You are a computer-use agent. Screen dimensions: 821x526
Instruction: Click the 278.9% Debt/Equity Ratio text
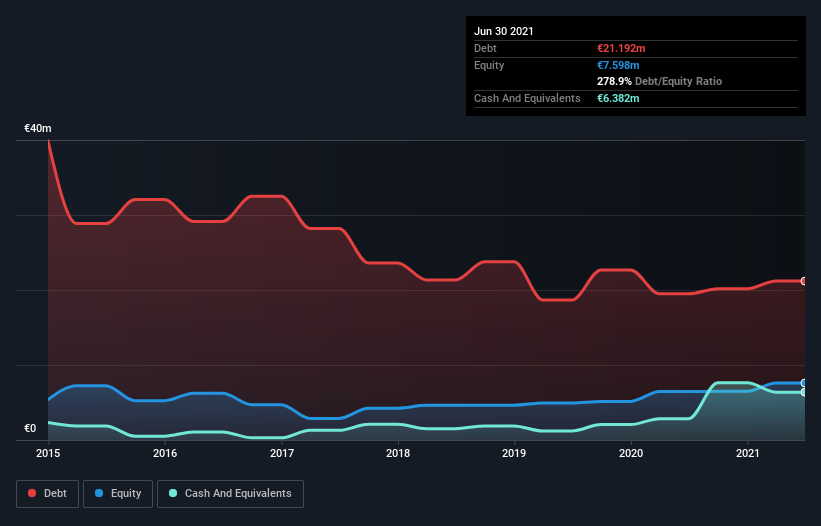[x=659, y=81]
